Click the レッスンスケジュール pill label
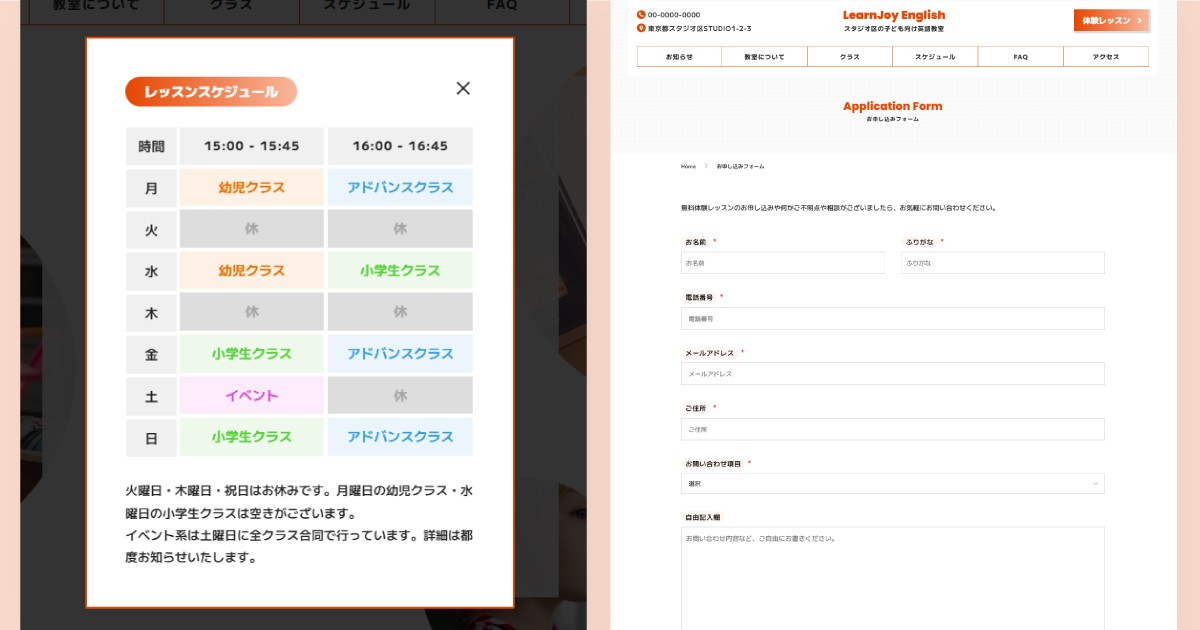This screenshot has width=1200, height=630. 210,91
